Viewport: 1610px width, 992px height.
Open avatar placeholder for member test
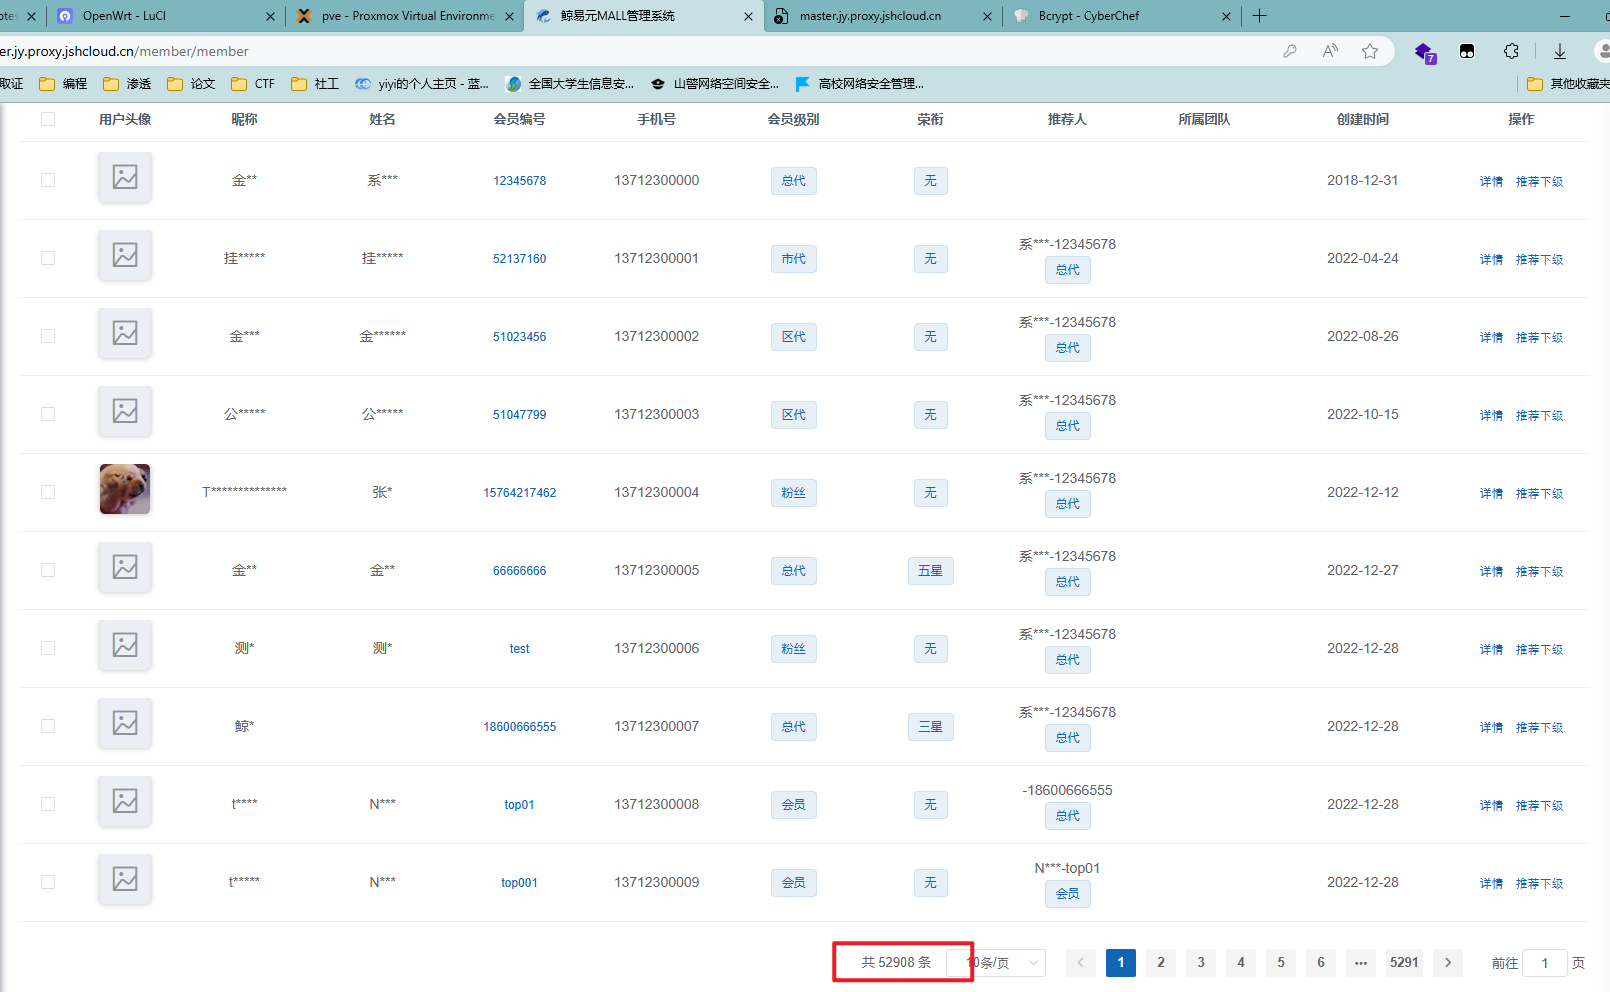(x=125, y=645)
